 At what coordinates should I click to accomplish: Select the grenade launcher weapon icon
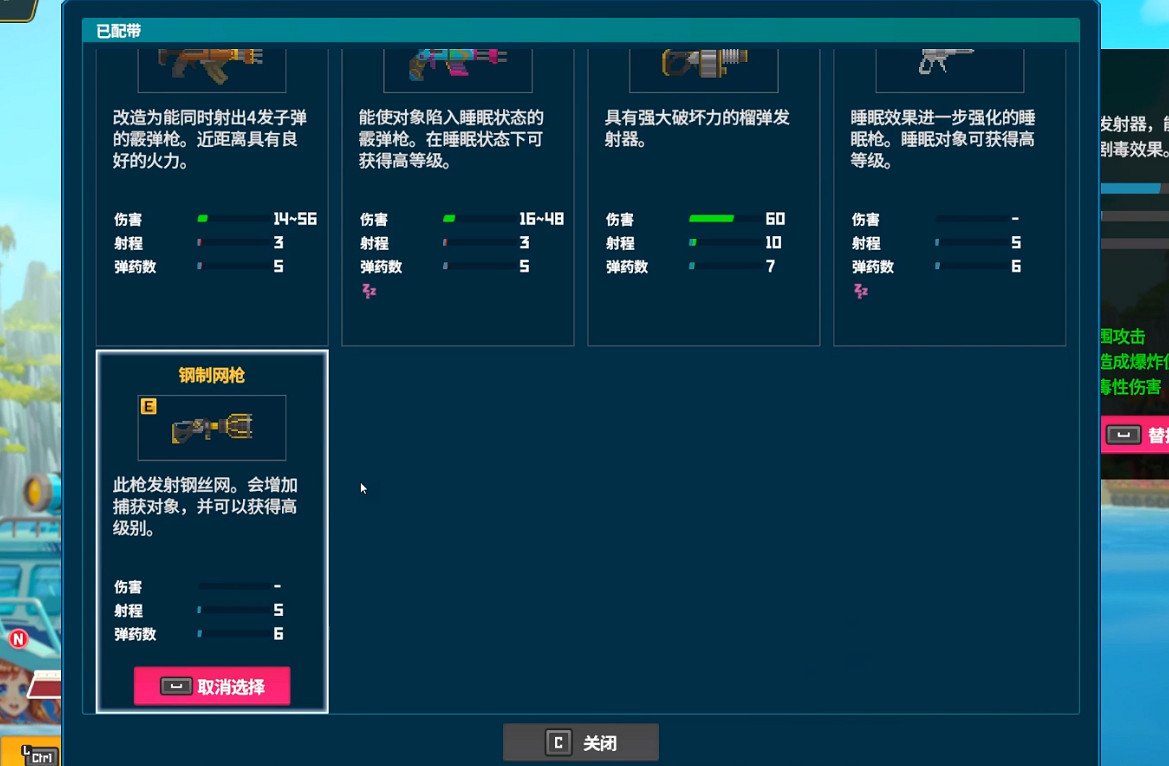tap(703, 64)
